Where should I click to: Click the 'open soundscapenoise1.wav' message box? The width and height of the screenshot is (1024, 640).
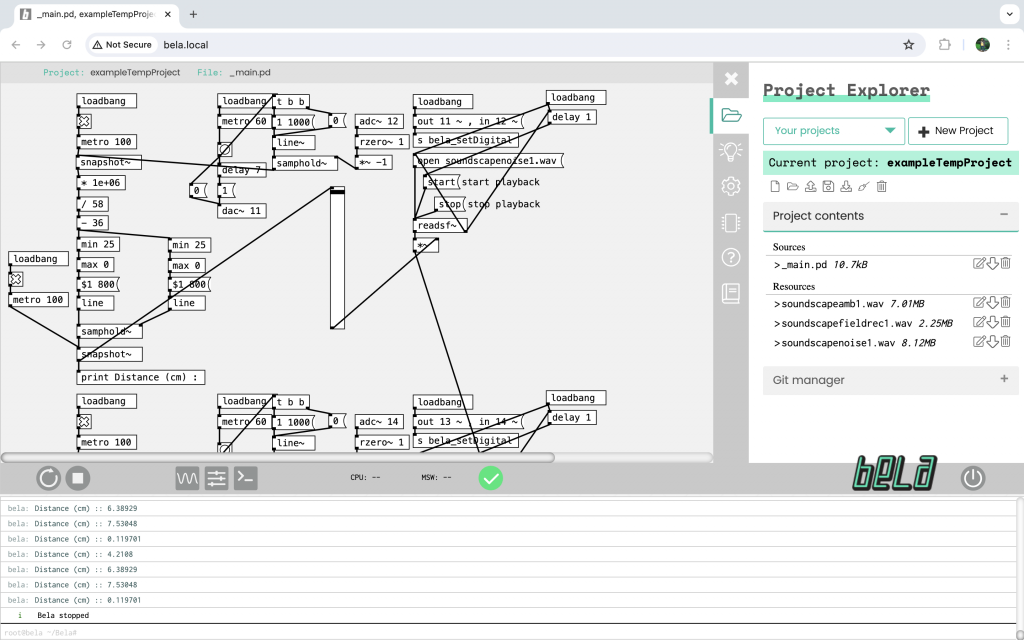[488, 161]
